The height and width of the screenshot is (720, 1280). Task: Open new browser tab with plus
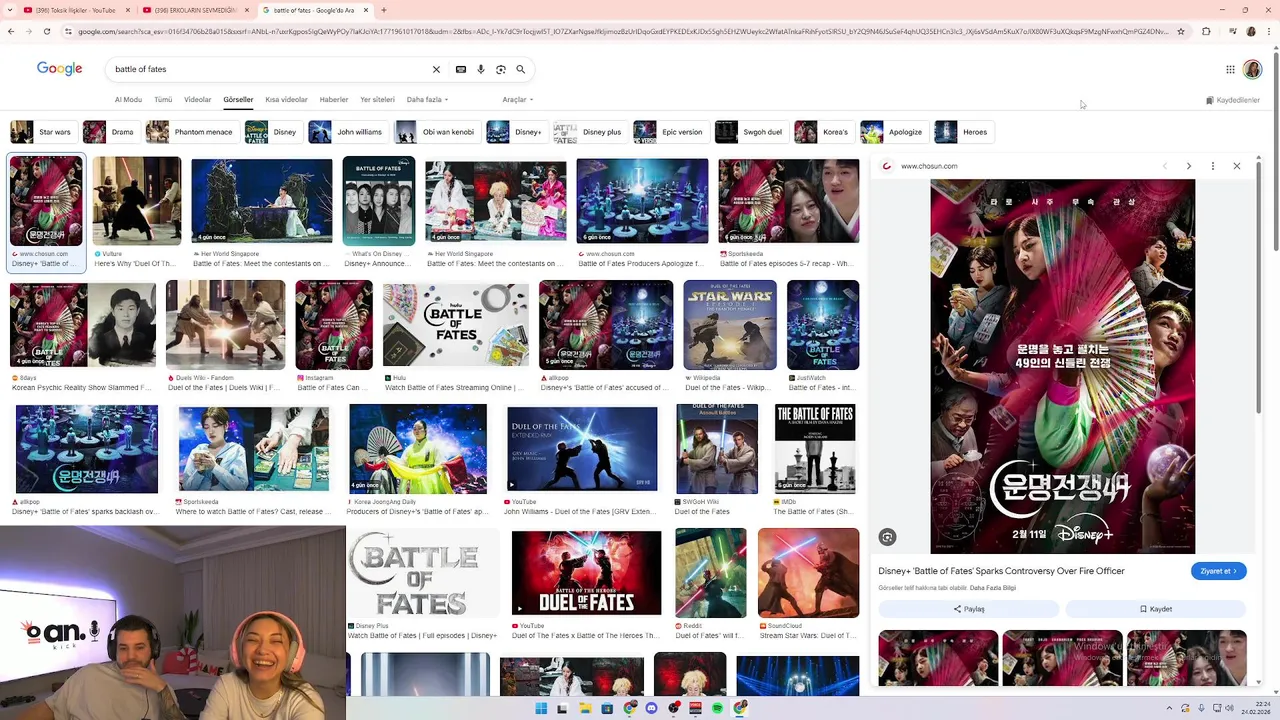(x=384, y=10)
